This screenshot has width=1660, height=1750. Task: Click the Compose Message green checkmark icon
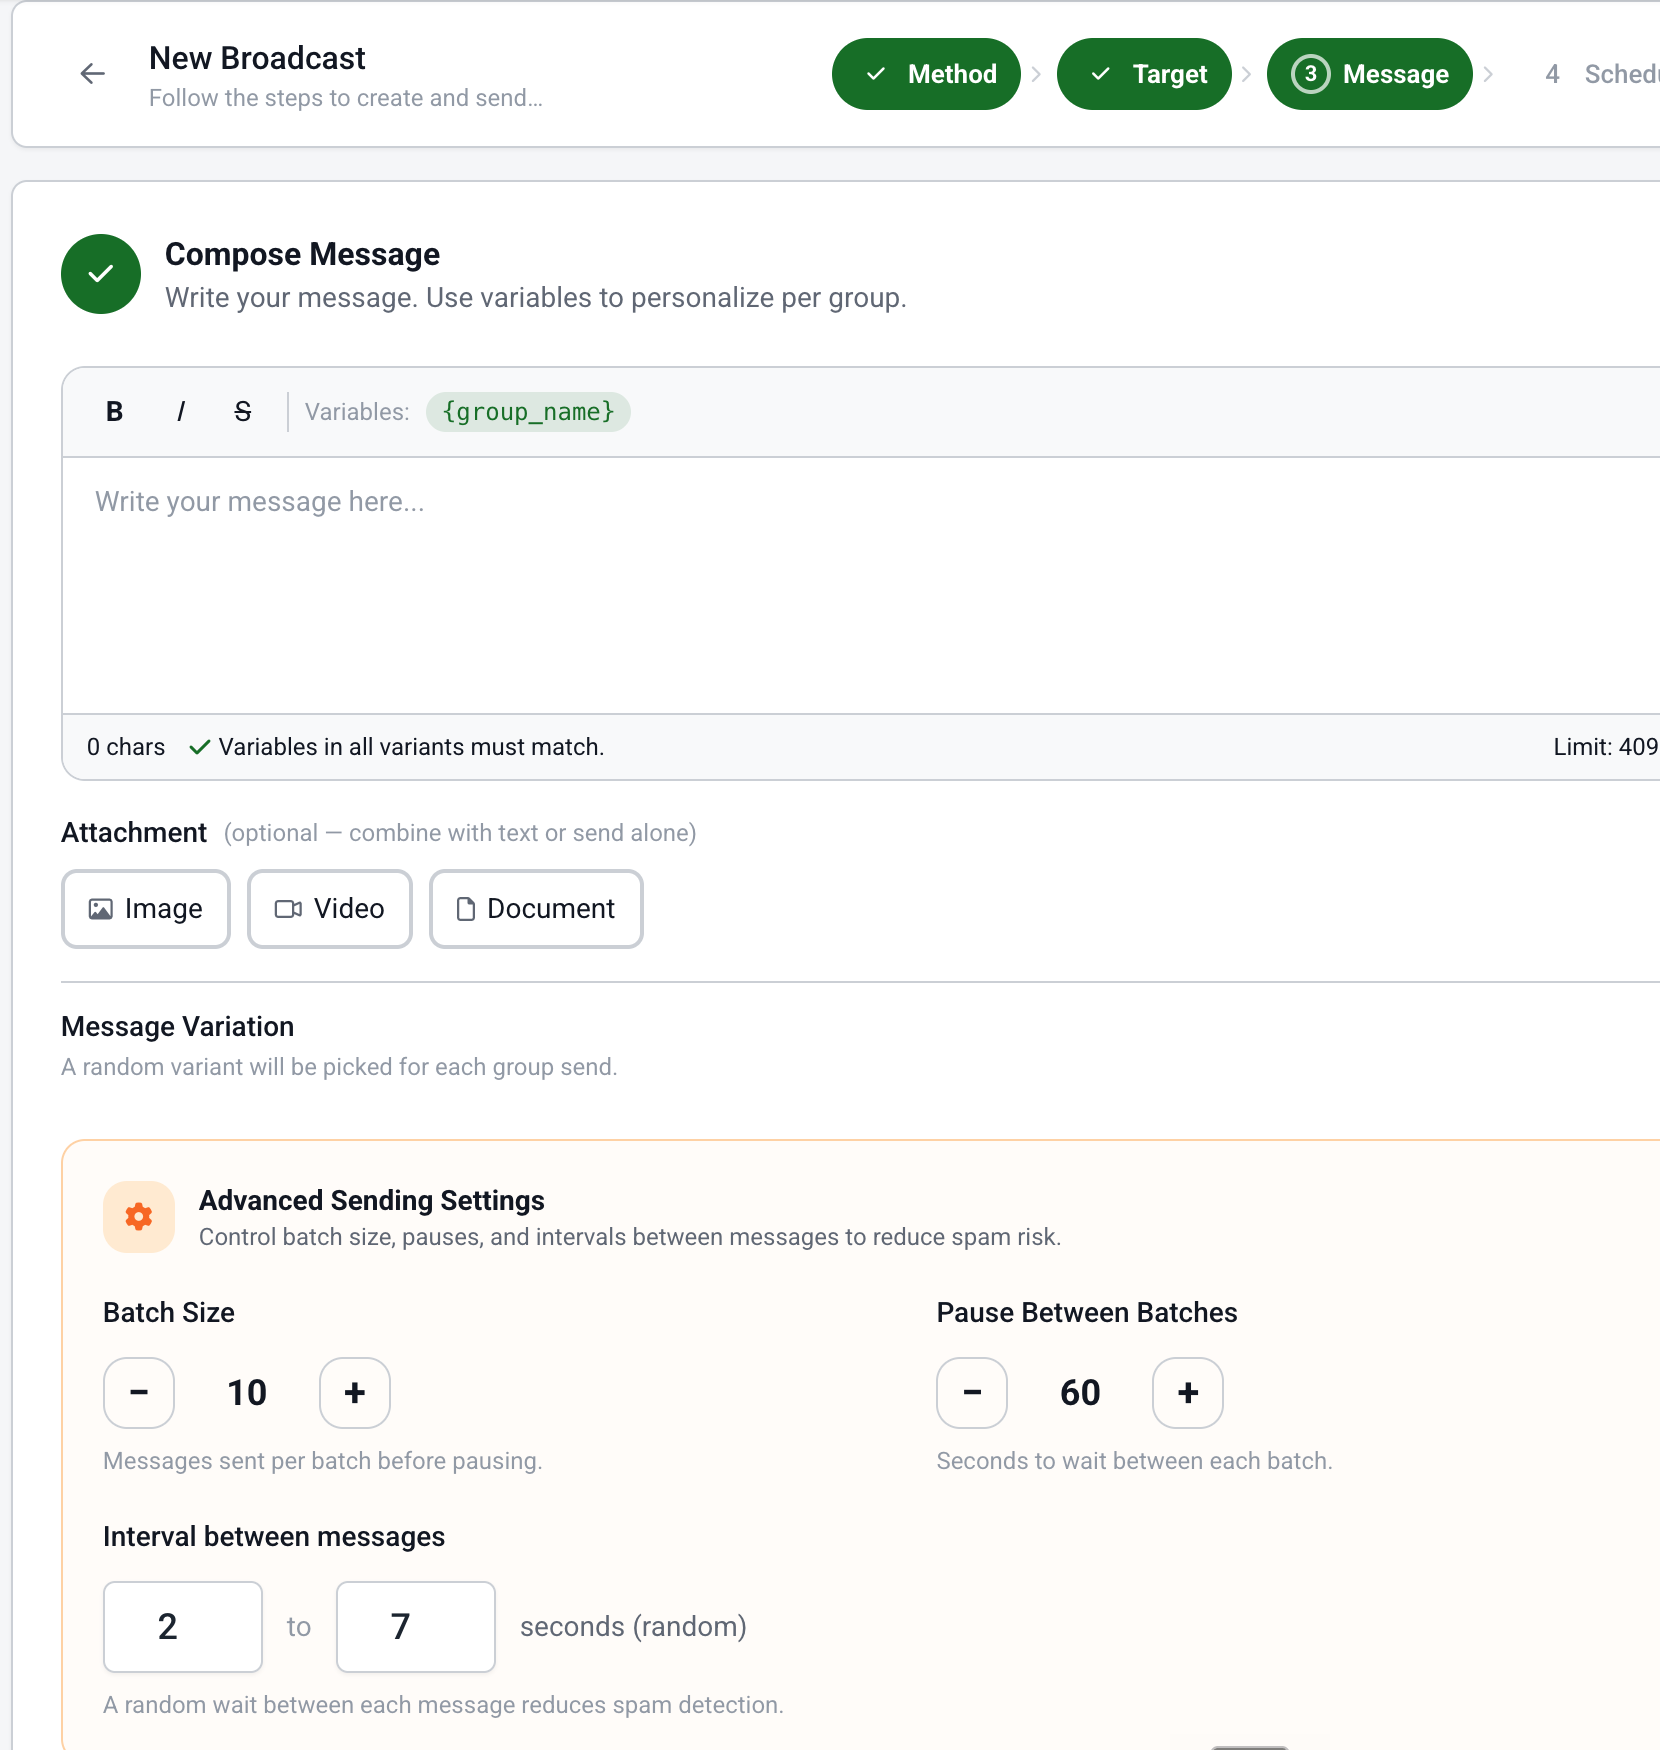[101, 274]
